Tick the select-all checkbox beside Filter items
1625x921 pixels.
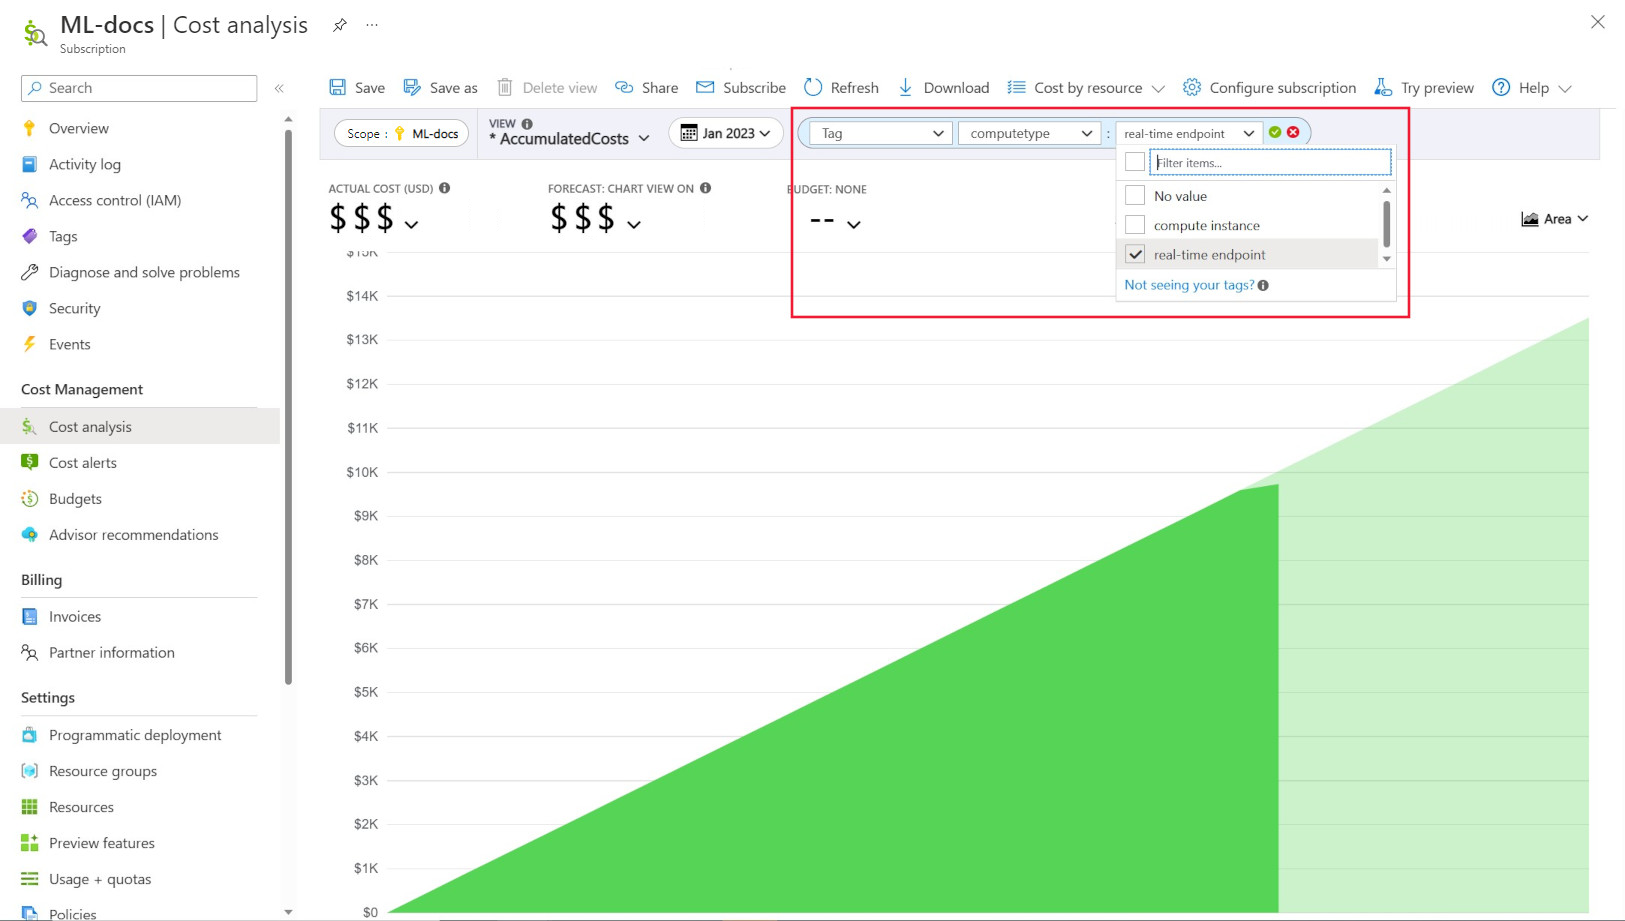[x=1135, y=162]
